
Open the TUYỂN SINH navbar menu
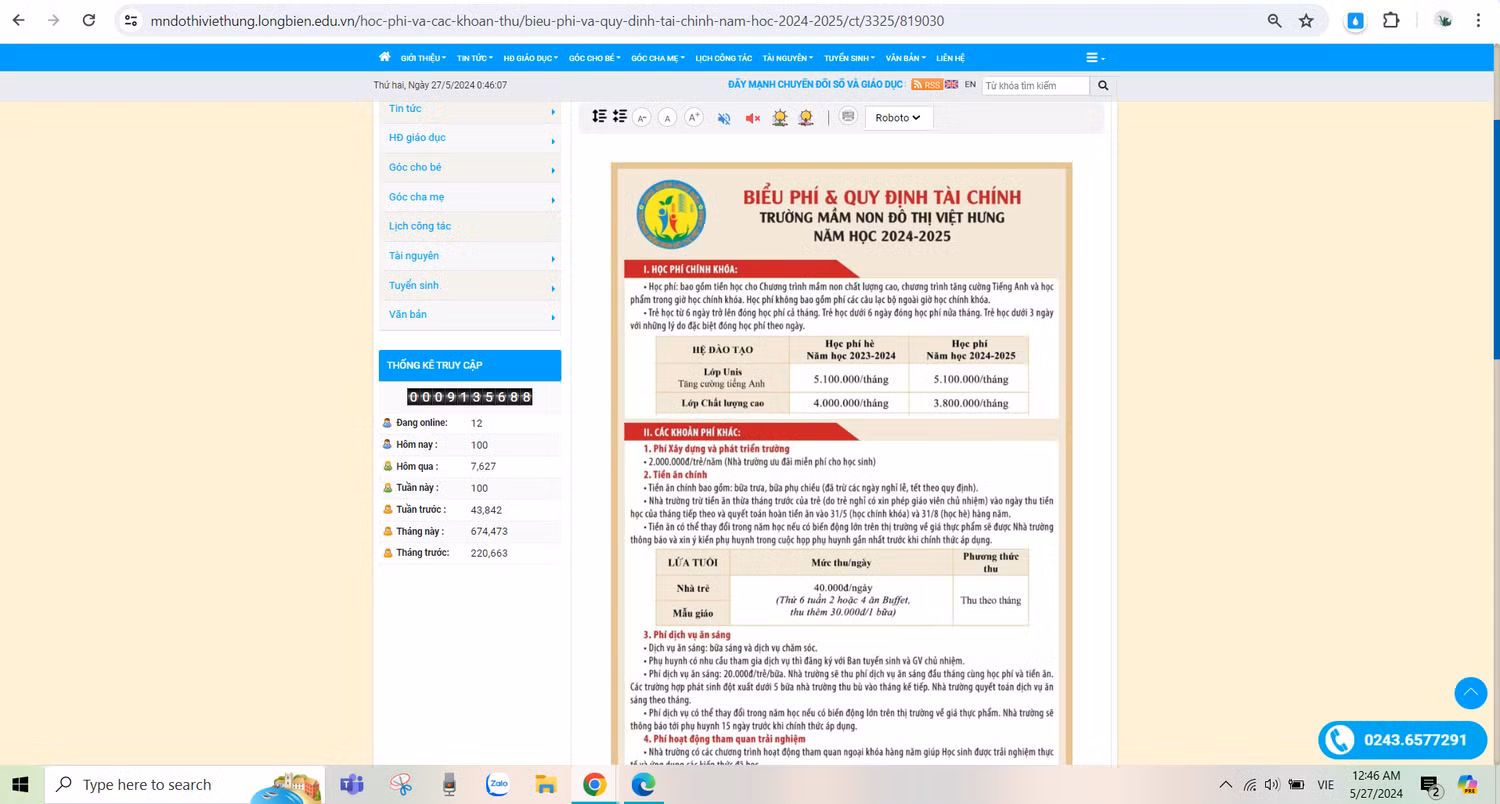tap(850, 58)
